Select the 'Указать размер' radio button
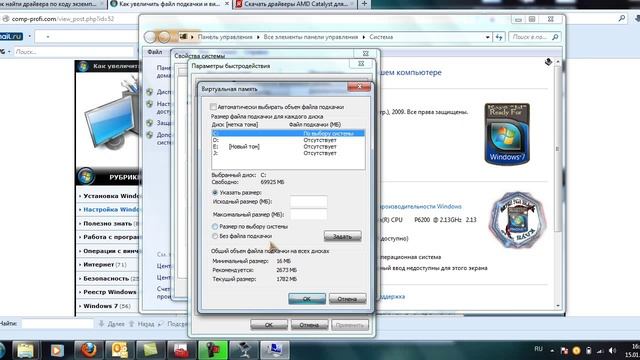 [x=215, y=193]
